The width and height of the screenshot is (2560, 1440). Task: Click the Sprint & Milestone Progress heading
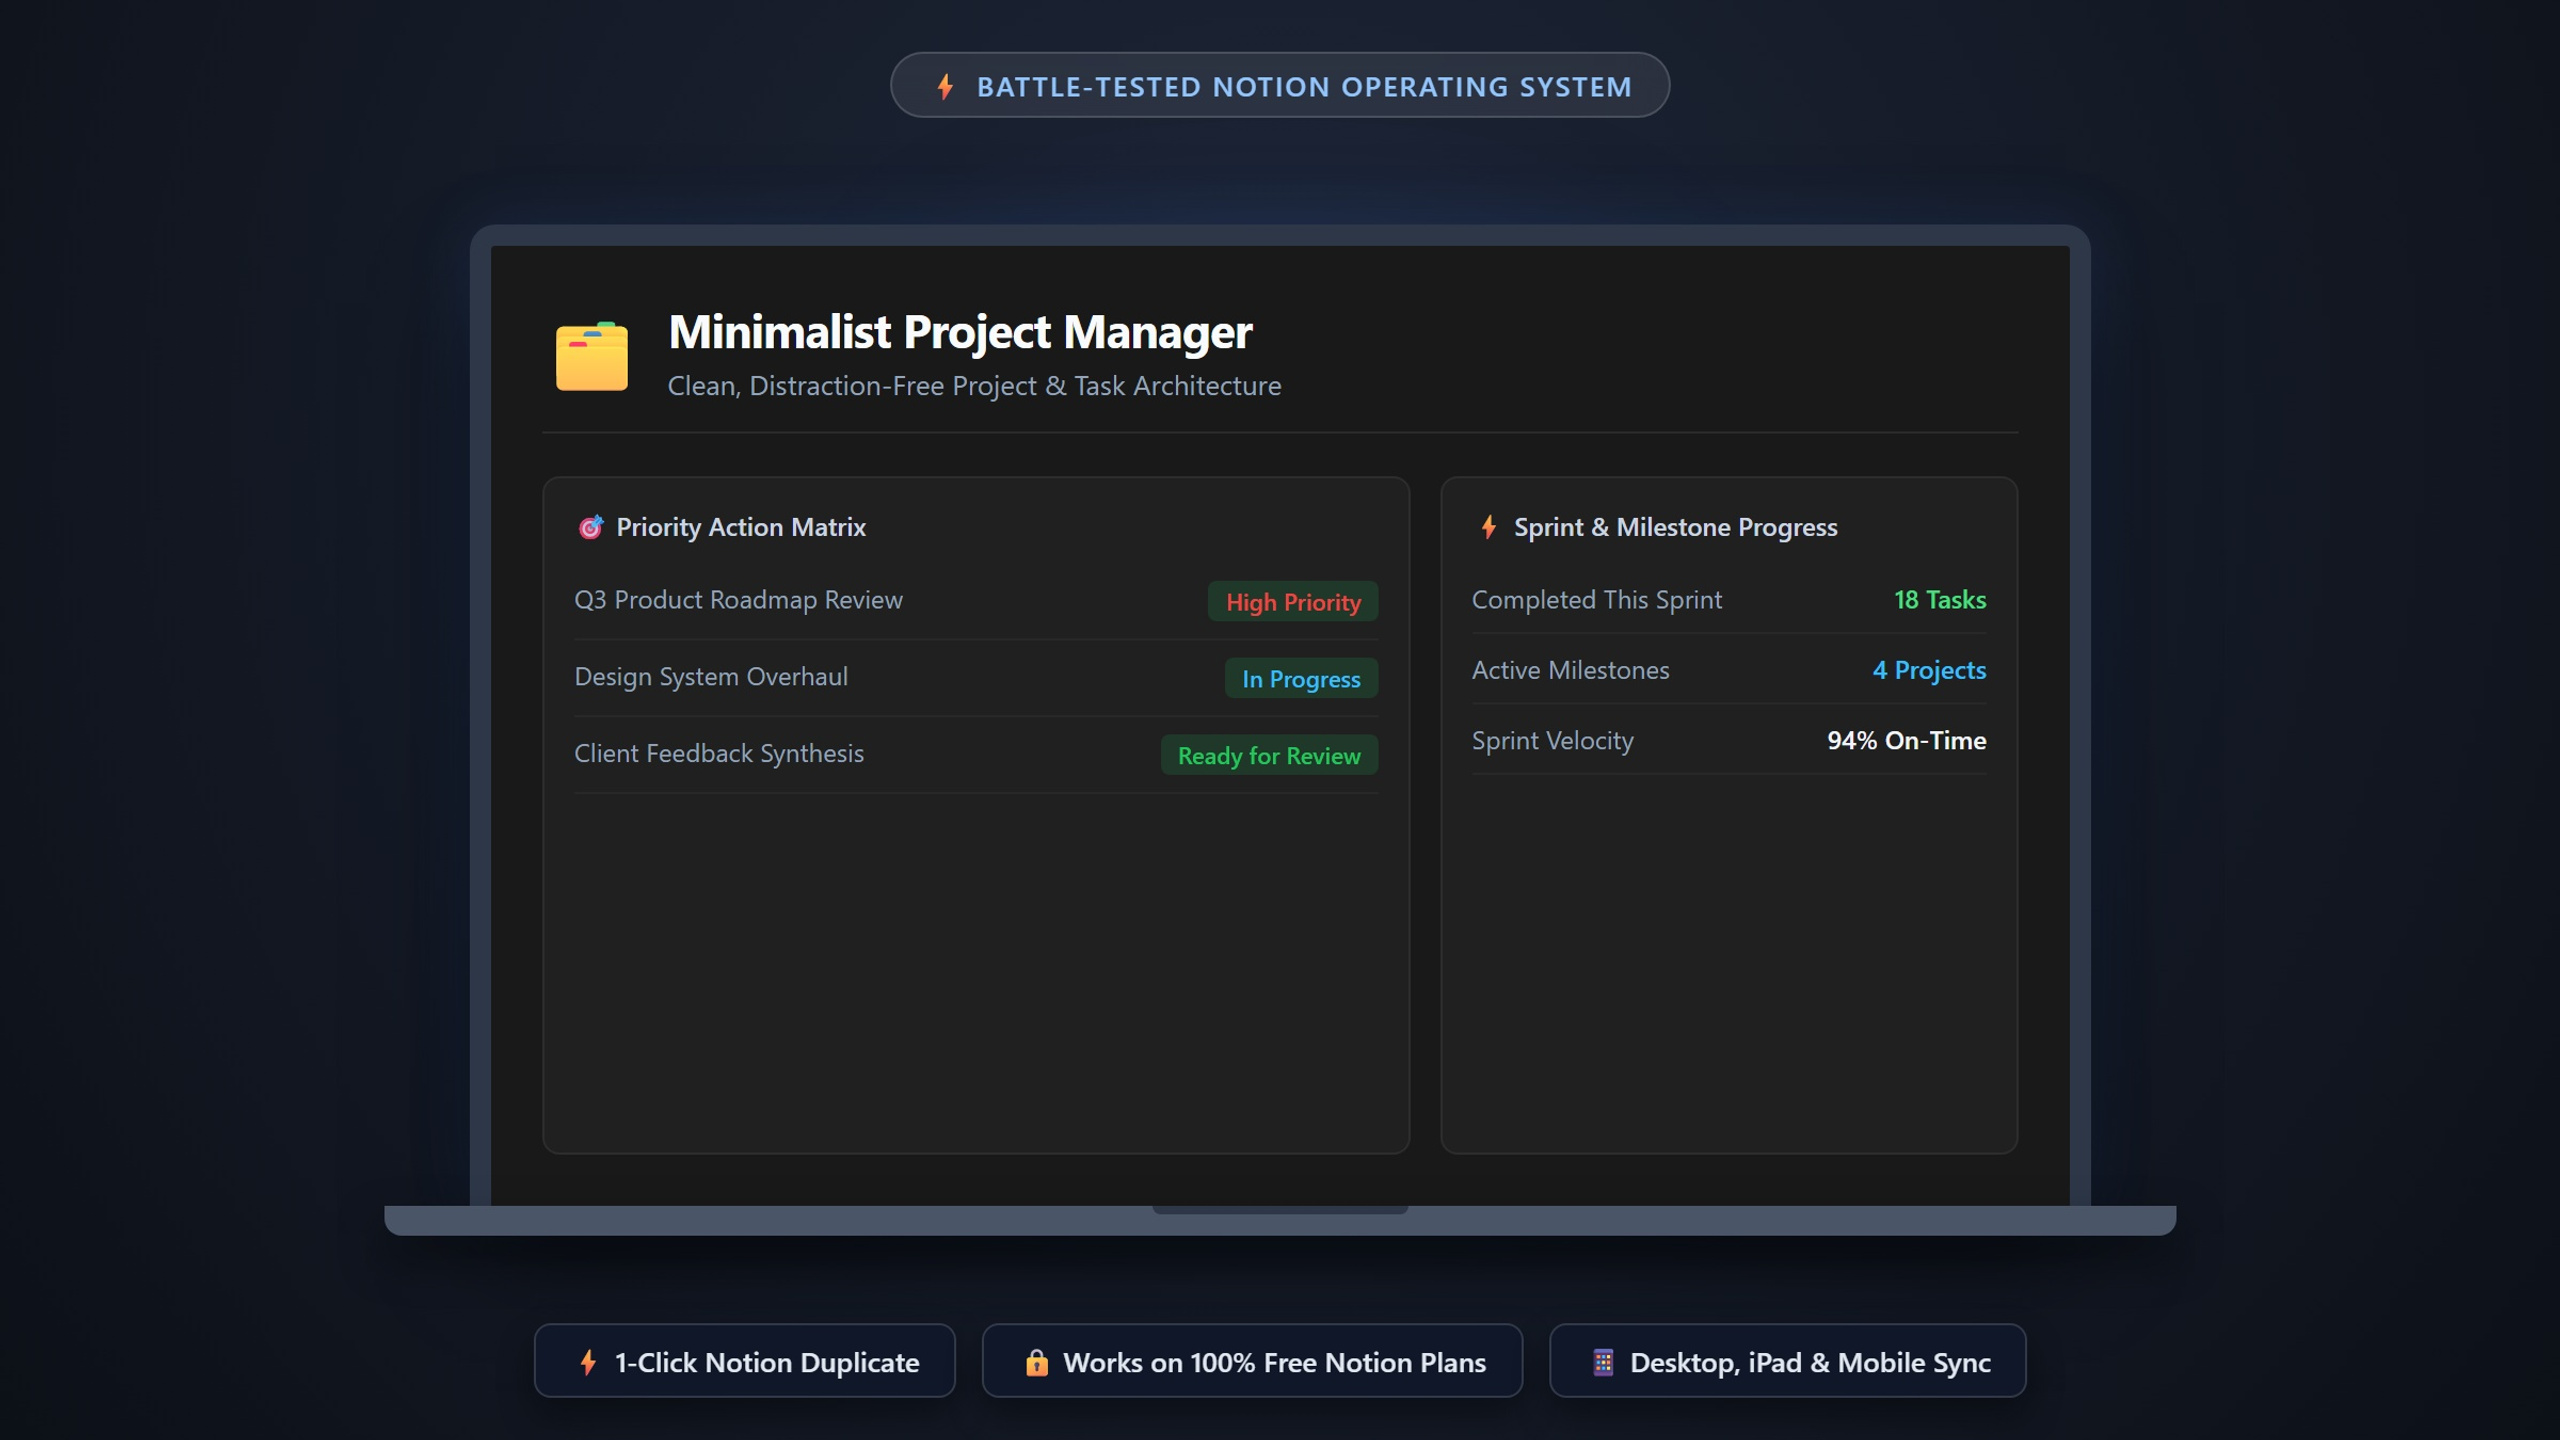click(1675, 527)
